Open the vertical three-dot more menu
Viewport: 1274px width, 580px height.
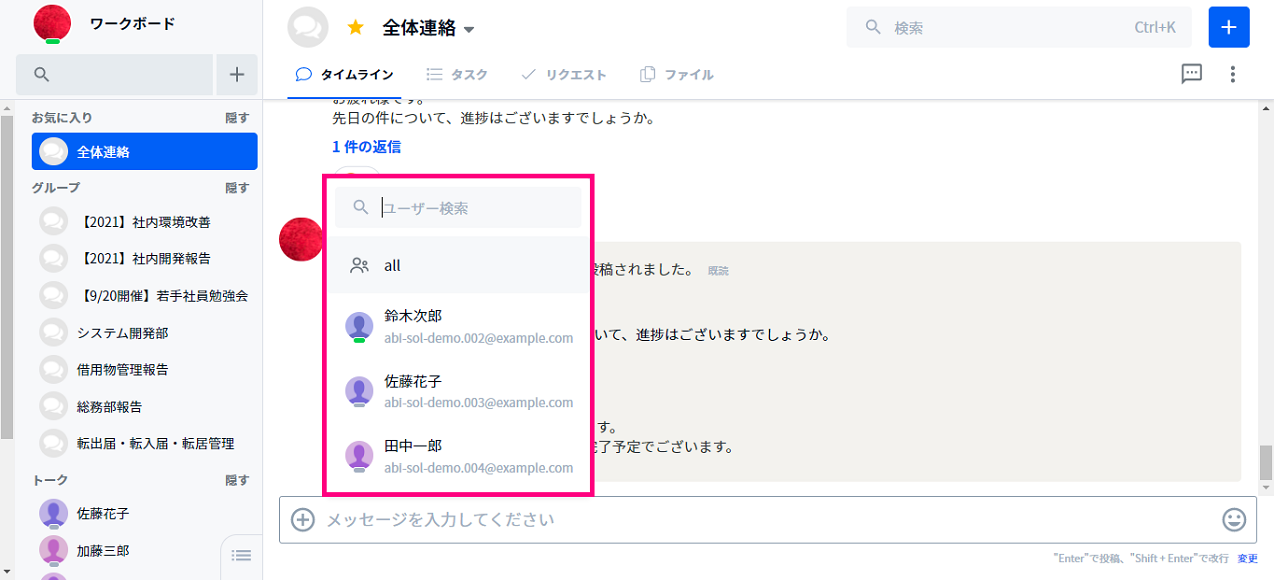coord(1233,74)
